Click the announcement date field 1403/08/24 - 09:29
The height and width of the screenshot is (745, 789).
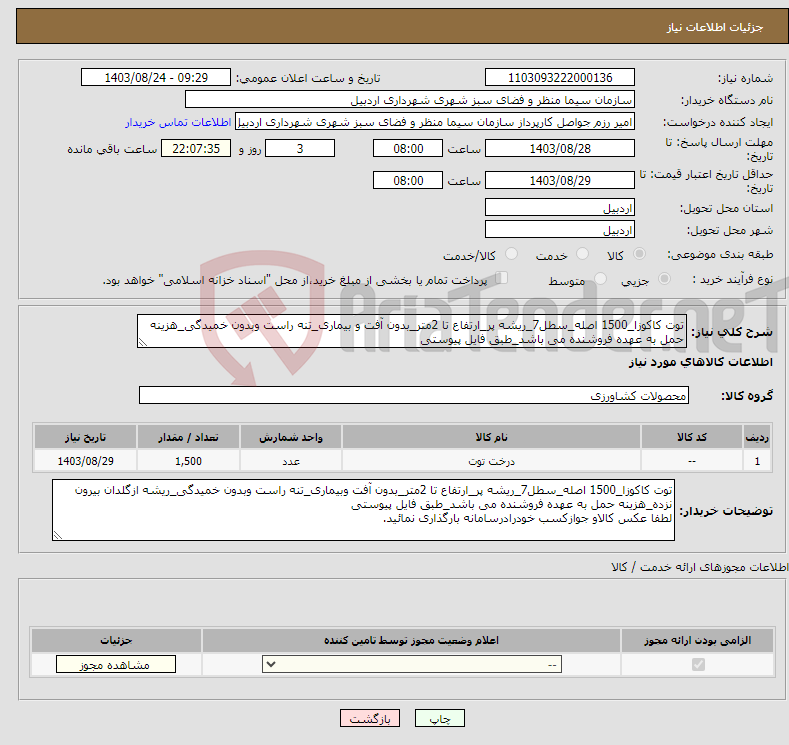[x=156, y=77]
